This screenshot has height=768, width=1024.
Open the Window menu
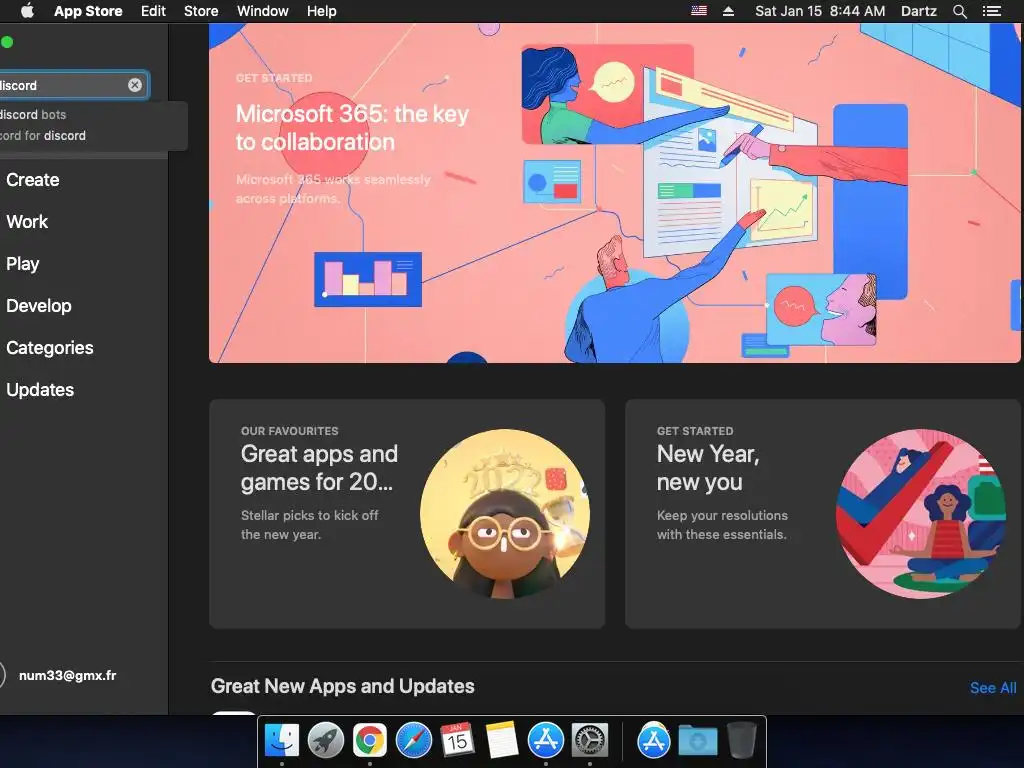[263, 11]
